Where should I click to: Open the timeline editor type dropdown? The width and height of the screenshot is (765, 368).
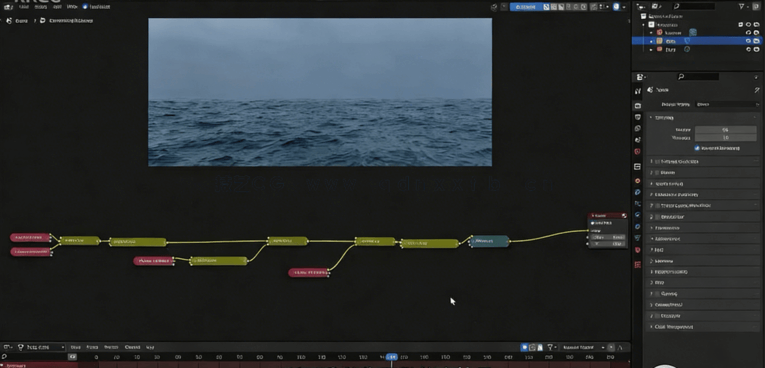point(7,347)
